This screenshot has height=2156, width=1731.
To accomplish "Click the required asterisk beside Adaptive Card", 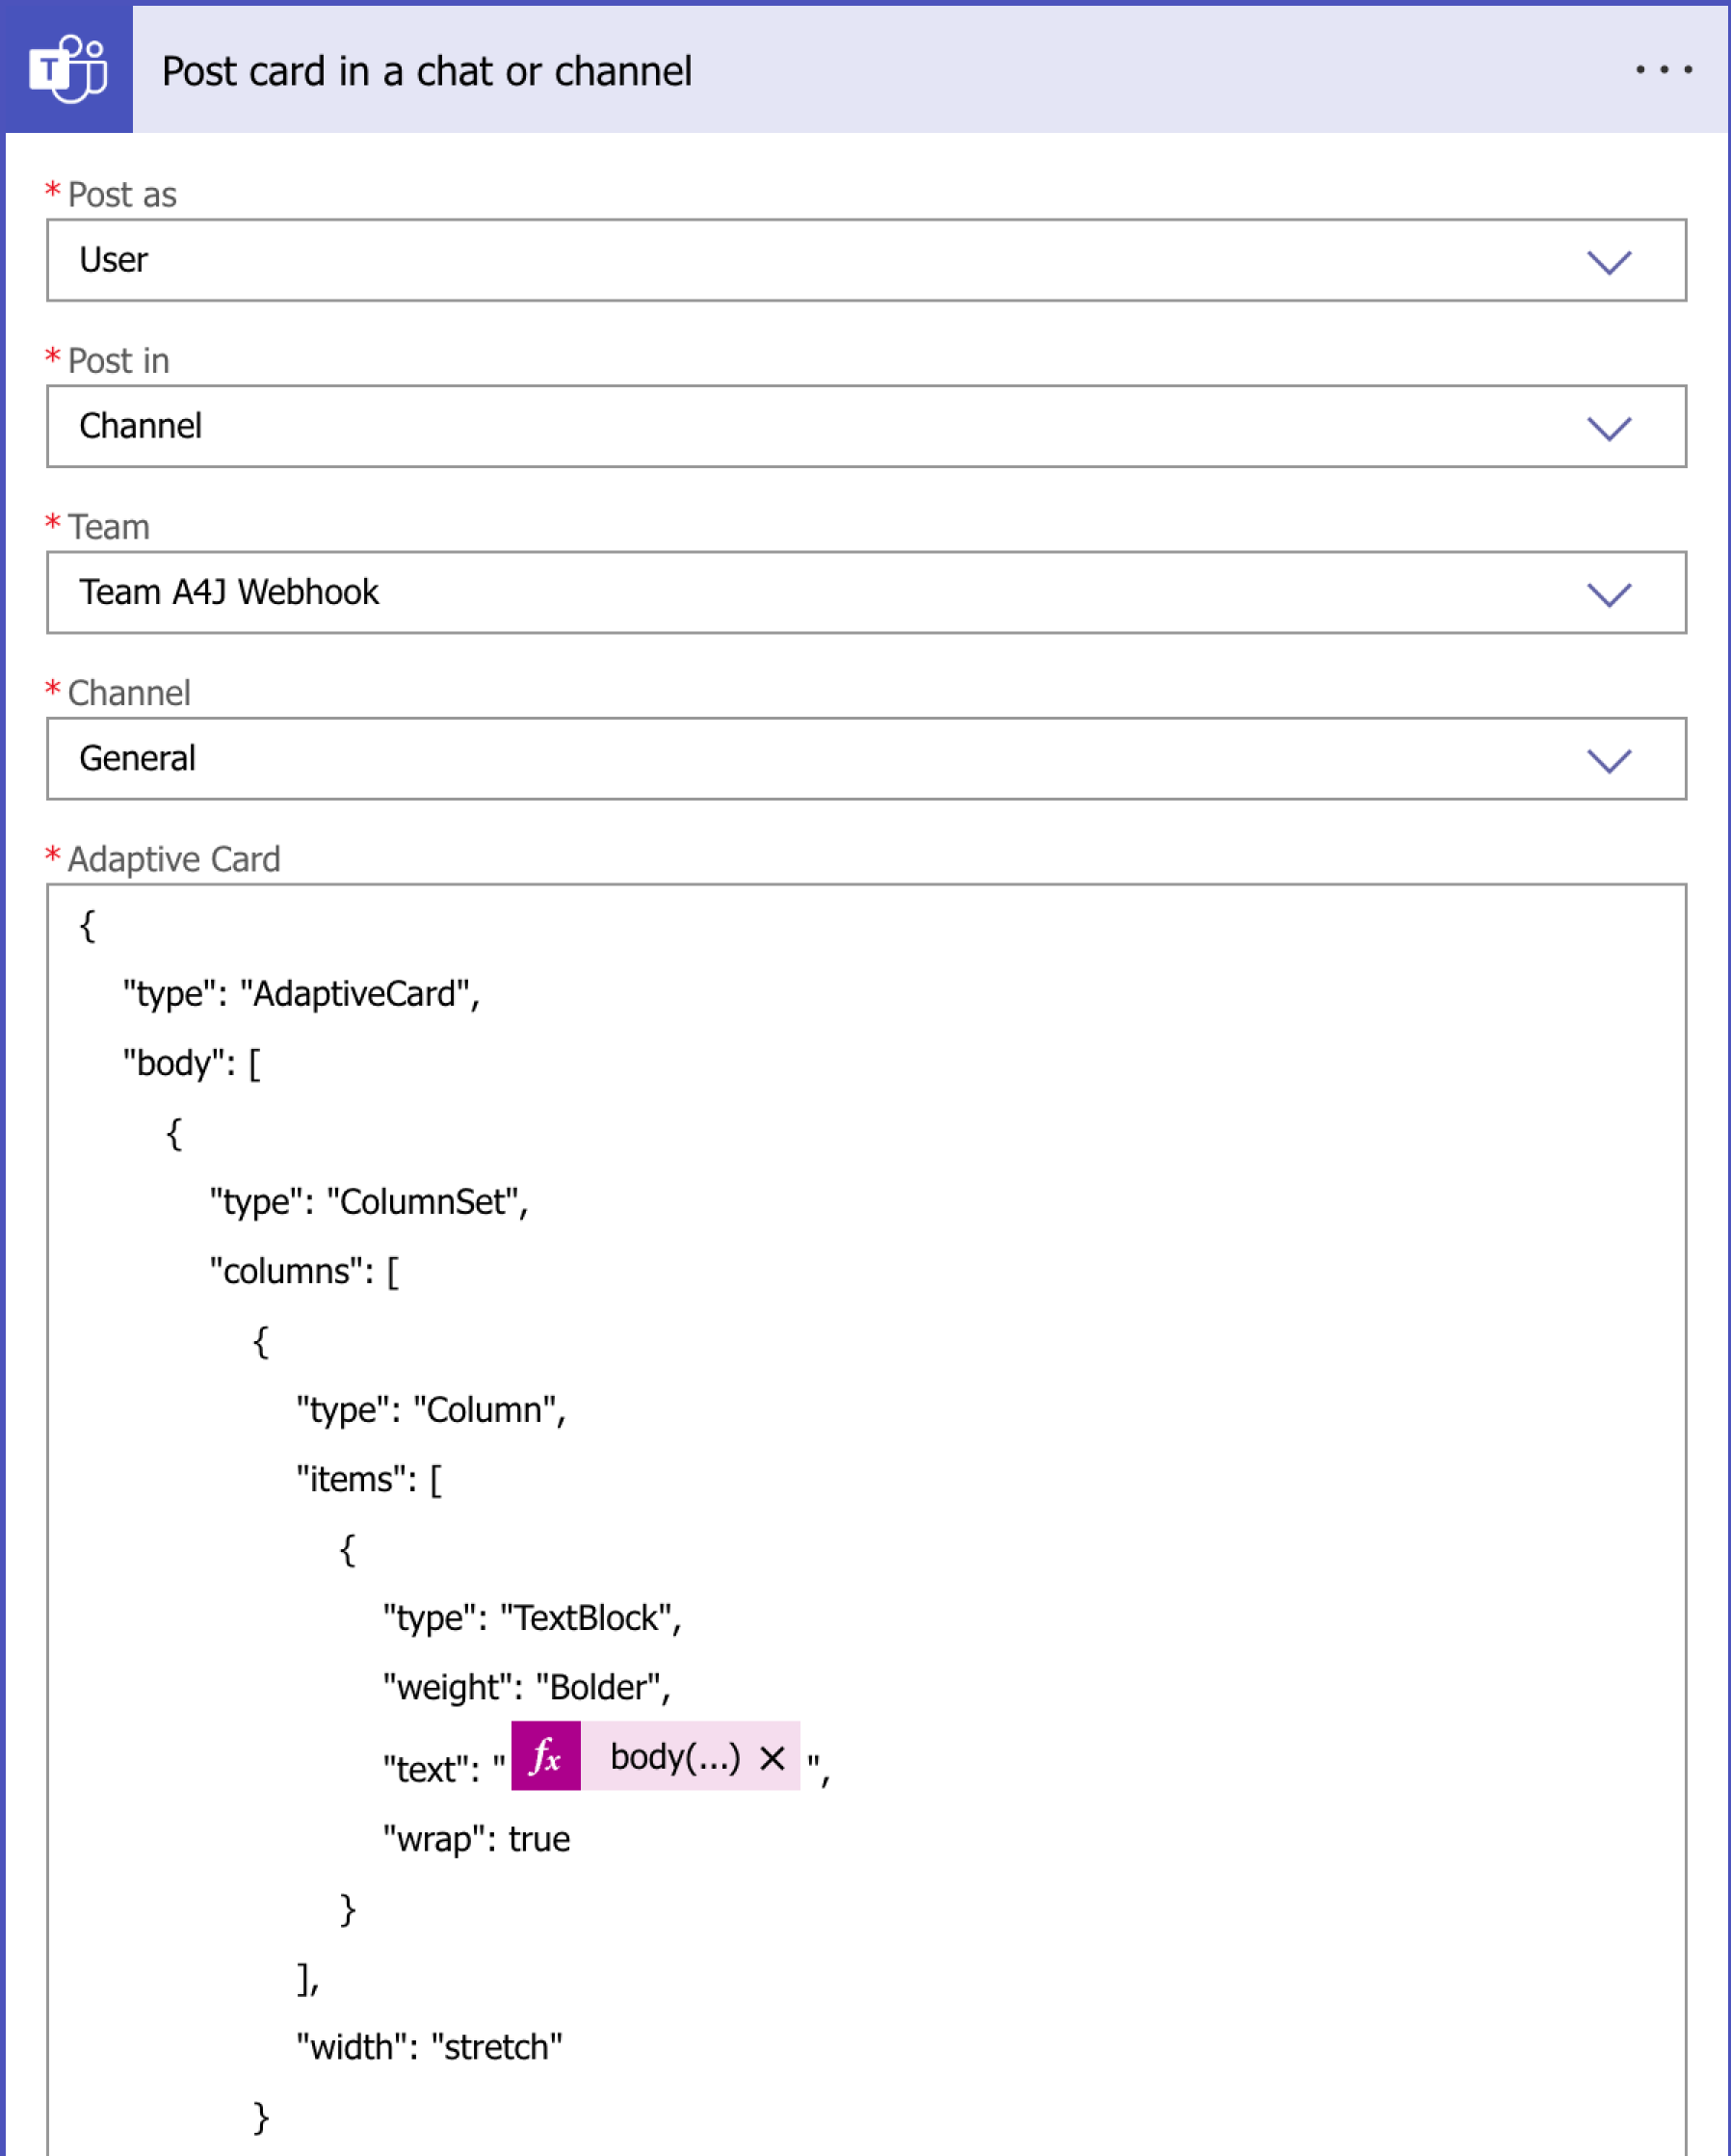I will pos(52,858).
